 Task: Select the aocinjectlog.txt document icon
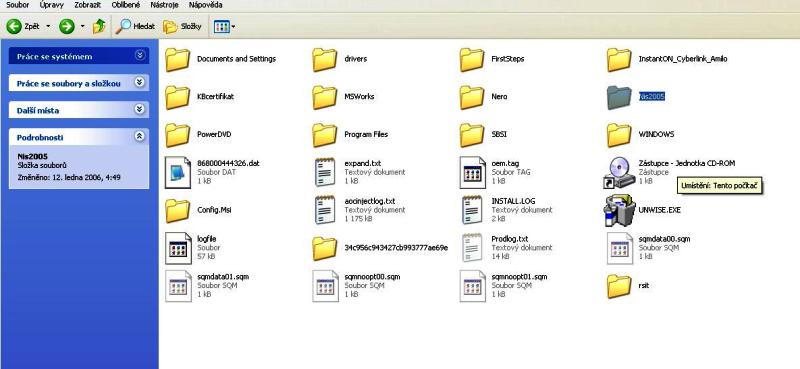[x=325, y=210]
